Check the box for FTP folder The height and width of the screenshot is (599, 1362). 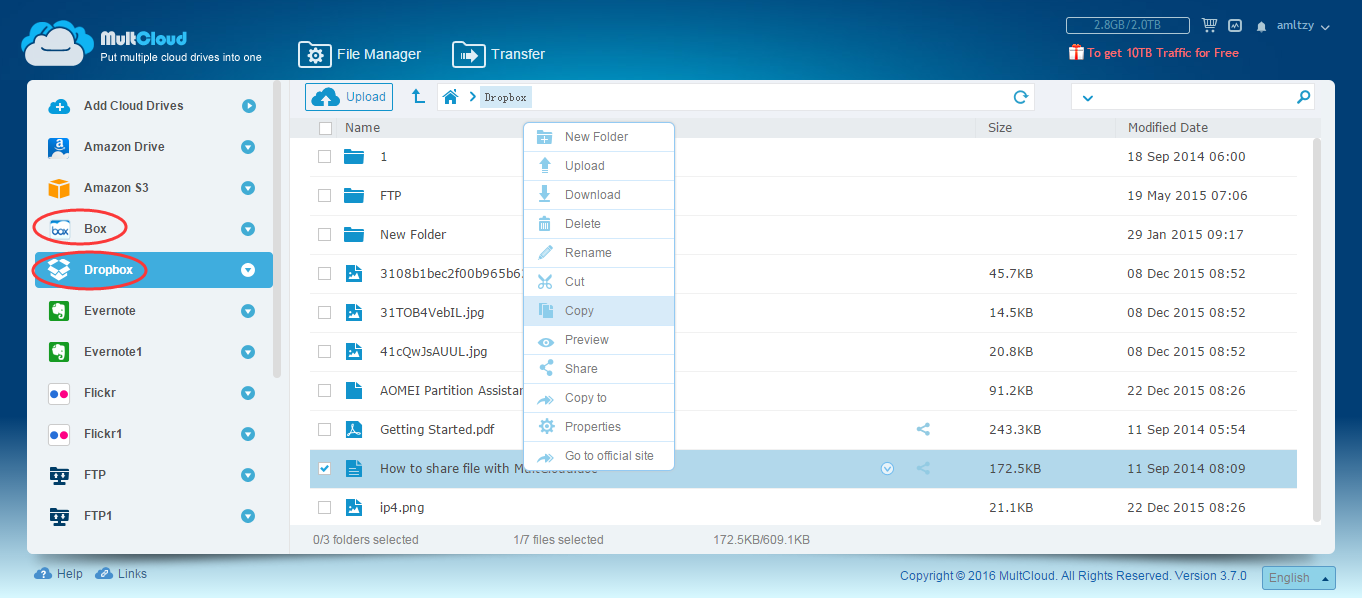(x=324, y=196)
